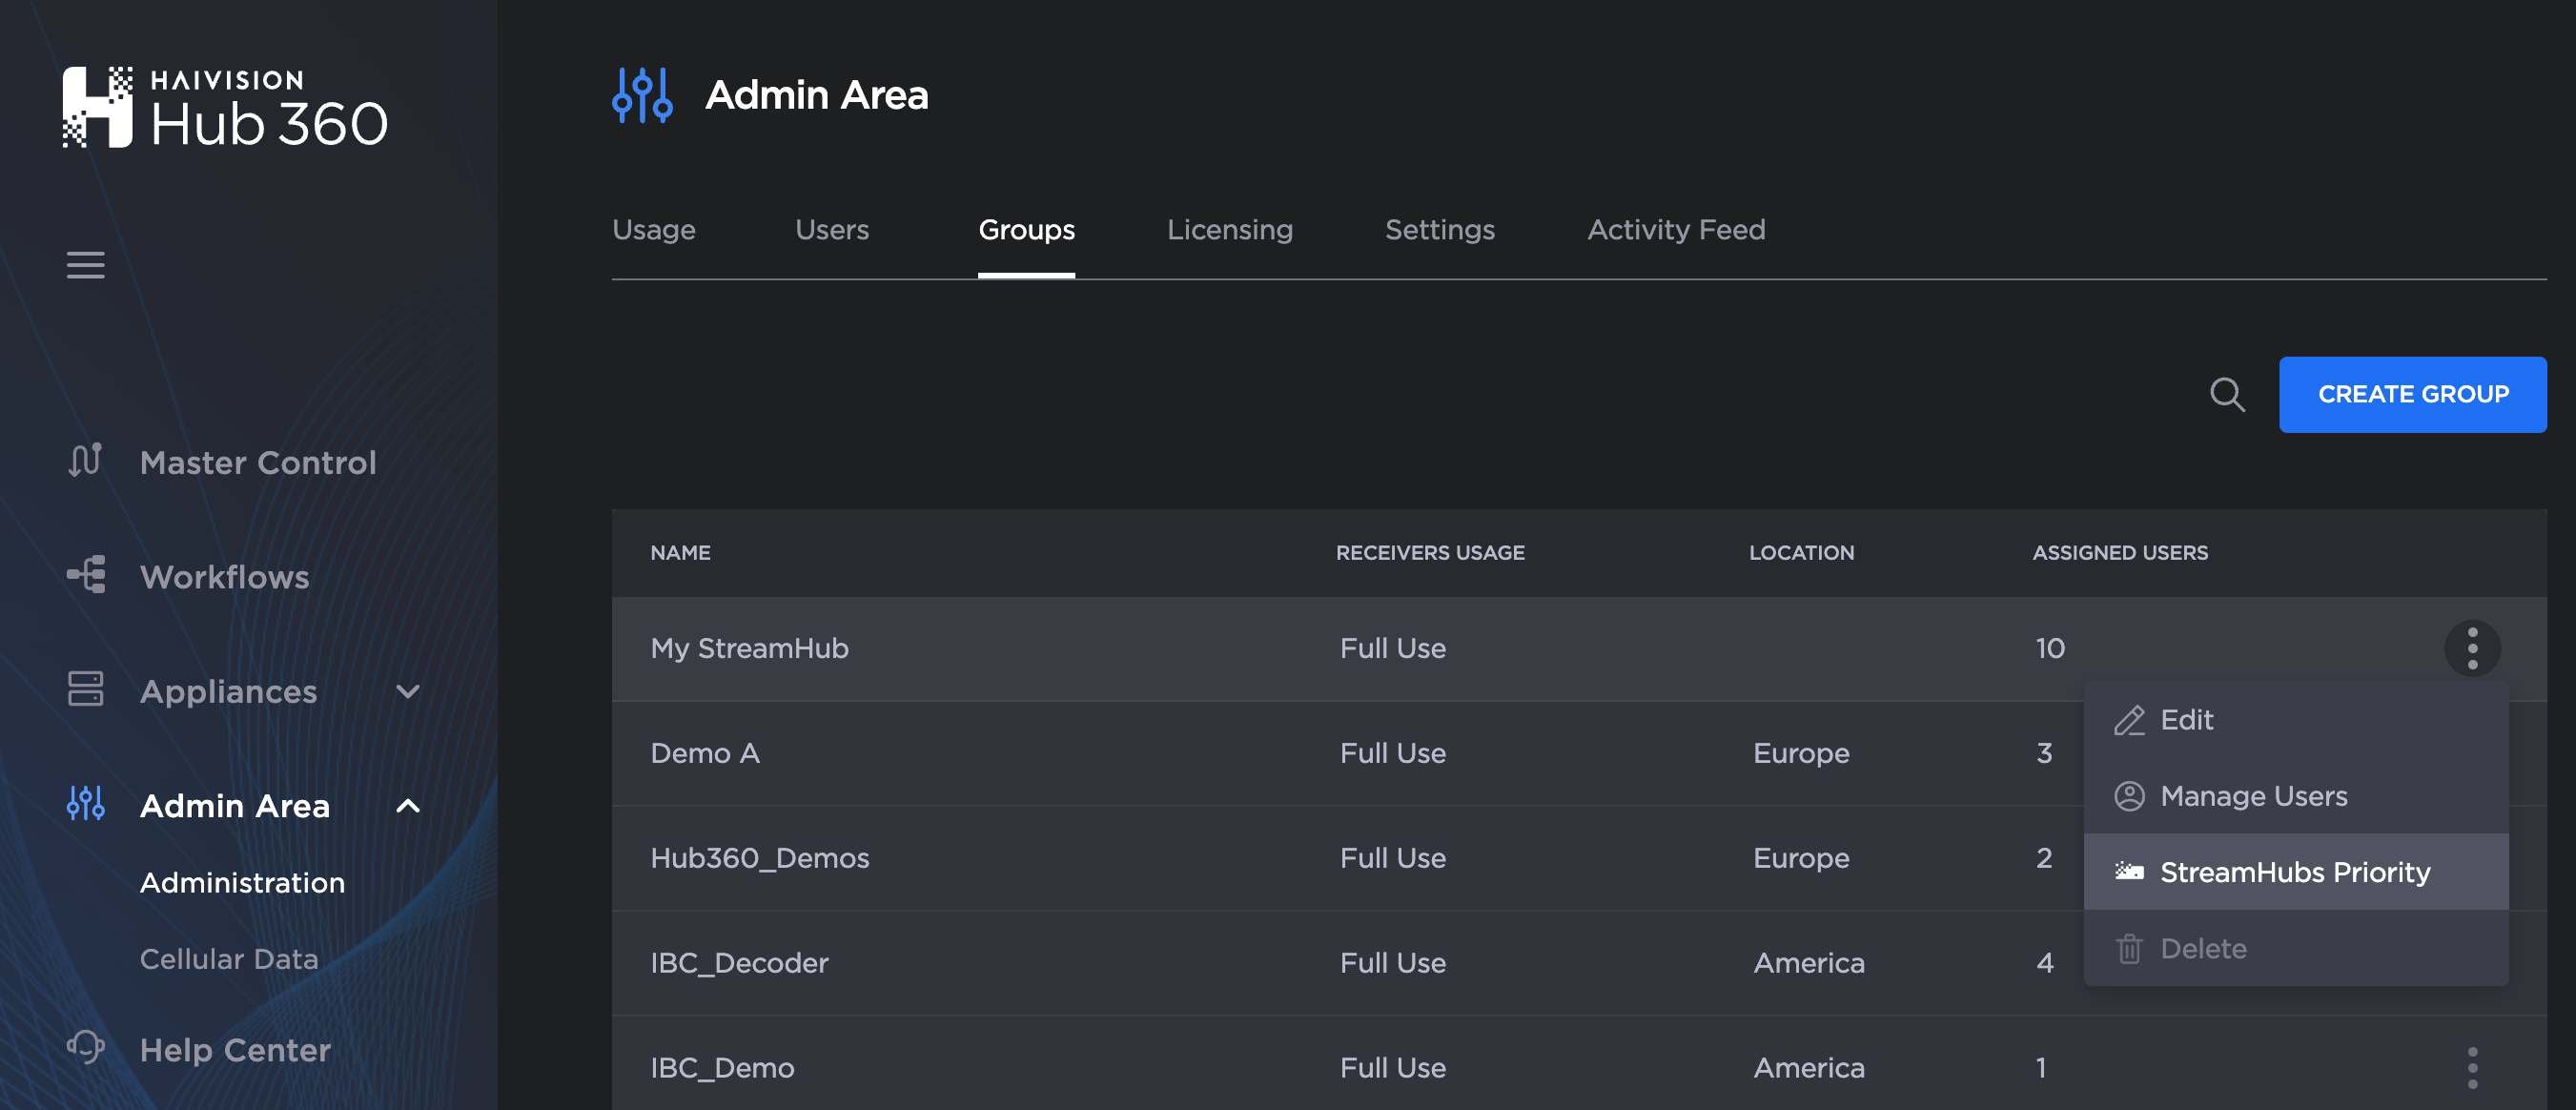Open three-dot menu for IBC_Demo row

tap(2471, 1067)
